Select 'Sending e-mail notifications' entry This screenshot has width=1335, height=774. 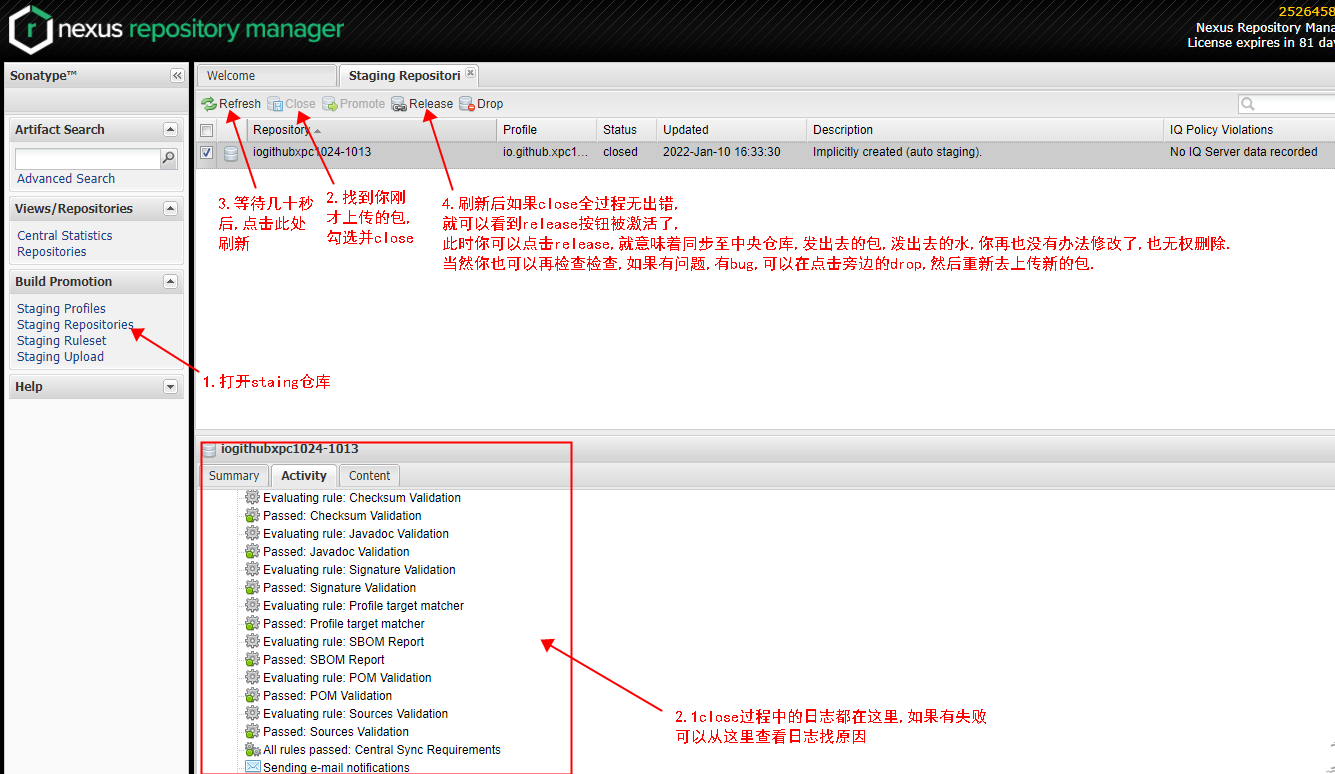tap(336, 768)
